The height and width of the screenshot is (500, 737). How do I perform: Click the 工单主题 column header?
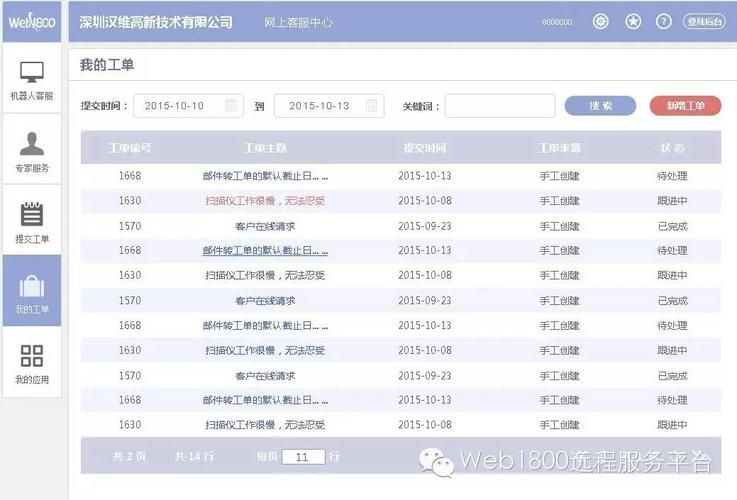266,148
